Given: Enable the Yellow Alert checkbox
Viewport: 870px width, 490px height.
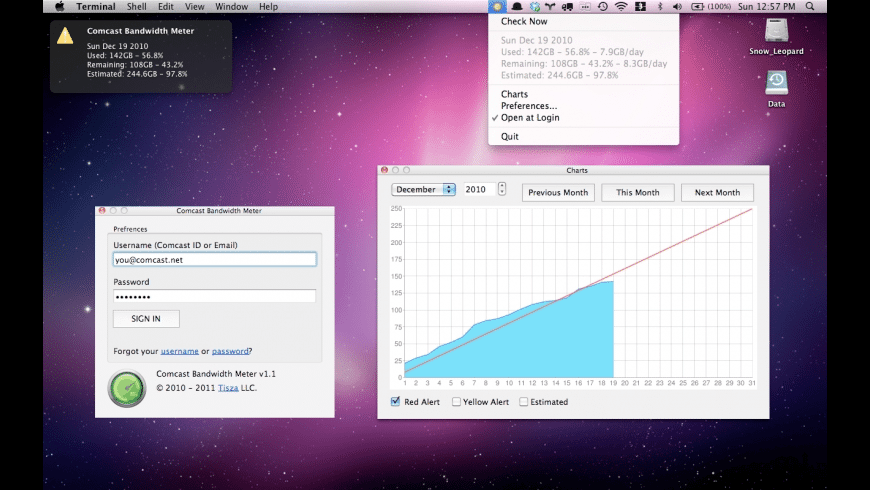Looking at the screenshot, I should coord(456,401).
